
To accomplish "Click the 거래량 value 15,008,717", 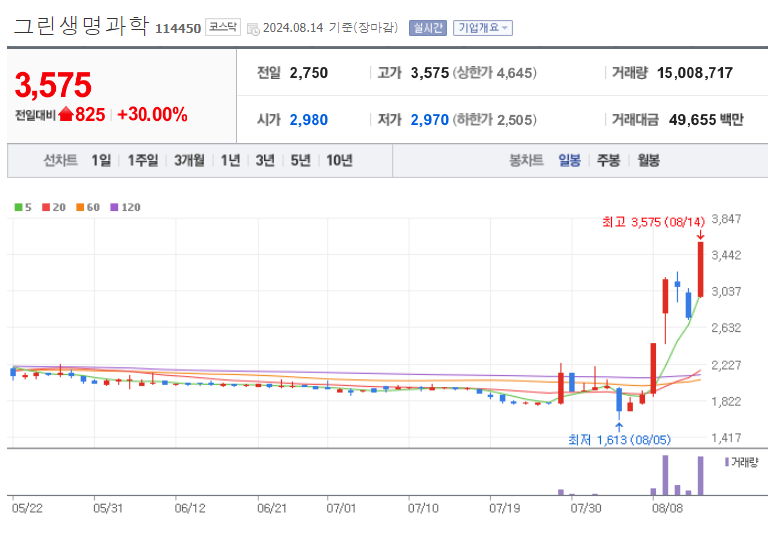I will (695, 73).
